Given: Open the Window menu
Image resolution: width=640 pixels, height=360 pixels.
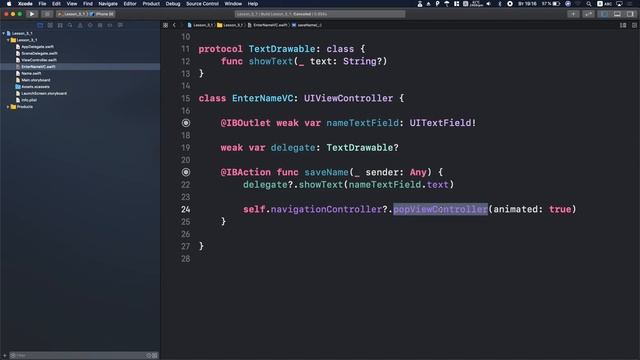Looking at the screenshot, I should (233, 4).
